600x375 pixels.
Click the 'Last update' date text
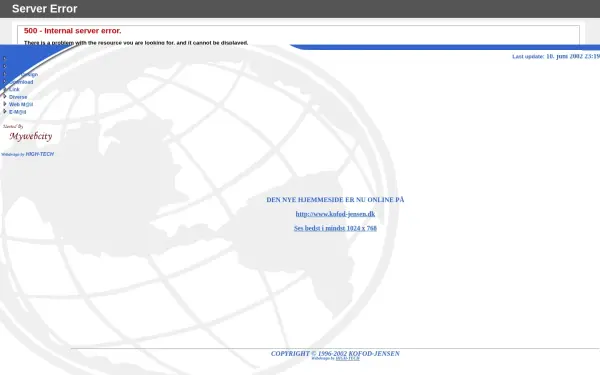pyautogui.click(x=556, y=56)
